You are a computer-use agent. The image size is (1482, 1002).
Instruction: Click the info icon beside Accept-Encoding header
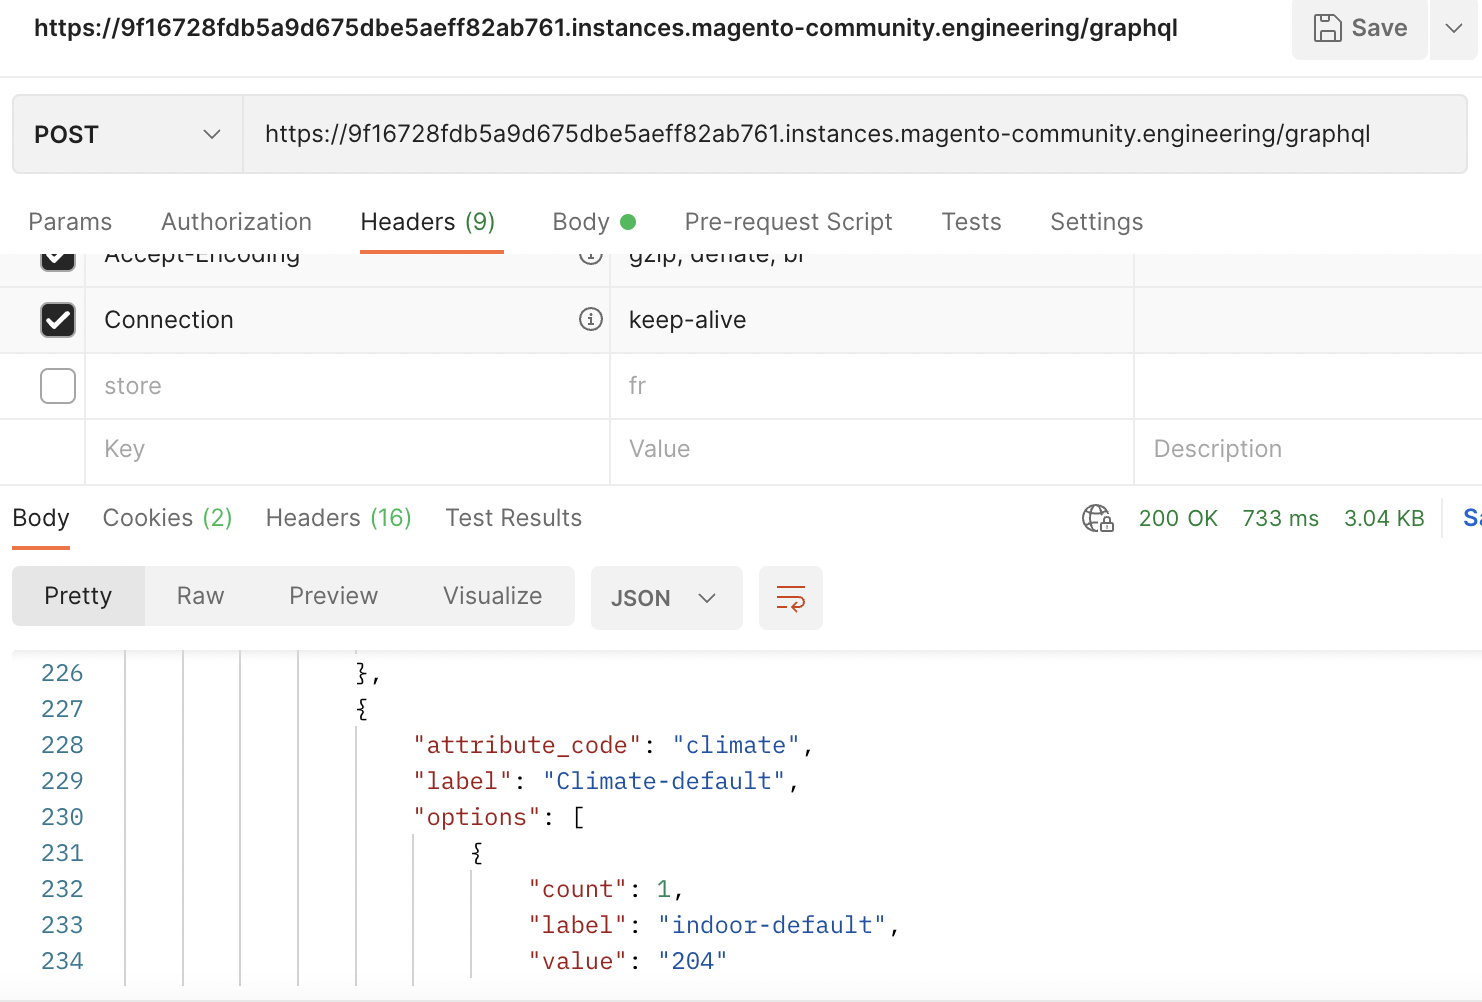click(x=591, y=258)
